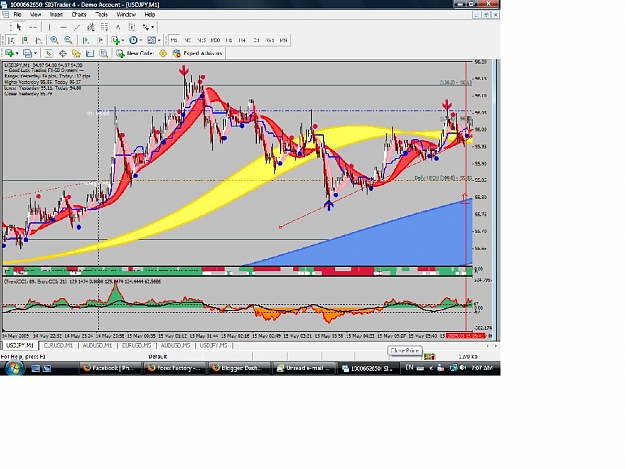625x469 pixels.
Task: Switch to the EURUSD,M1 chart tab
Action: click(58, 345)
